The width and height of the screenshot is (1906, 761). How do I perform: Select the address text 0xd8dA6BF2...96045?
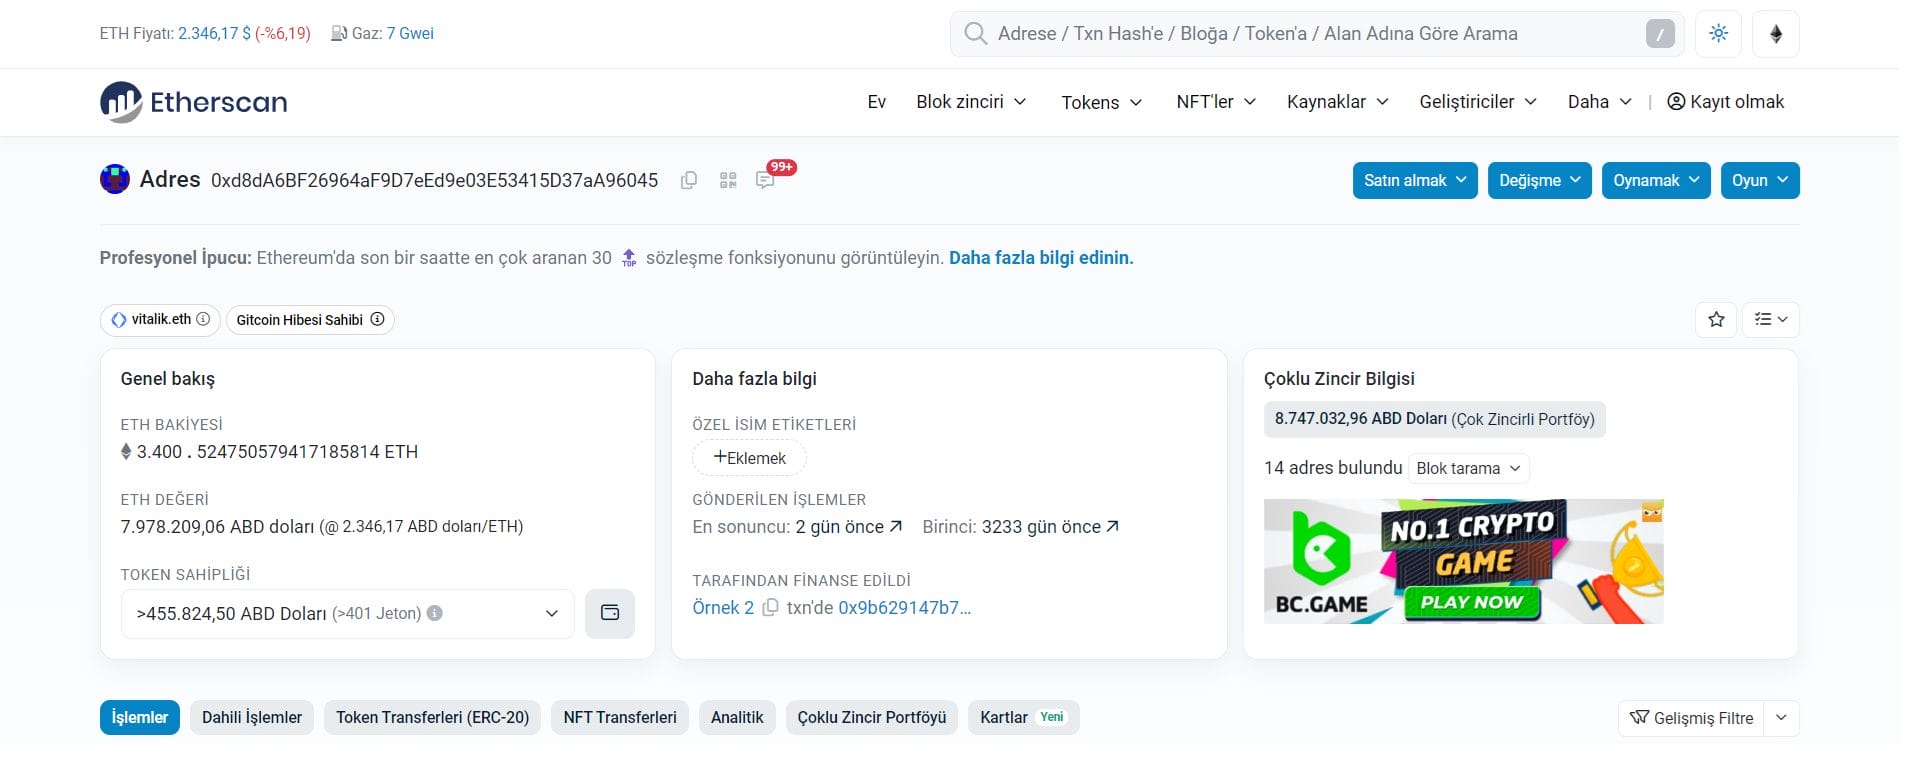coord(434,180)
